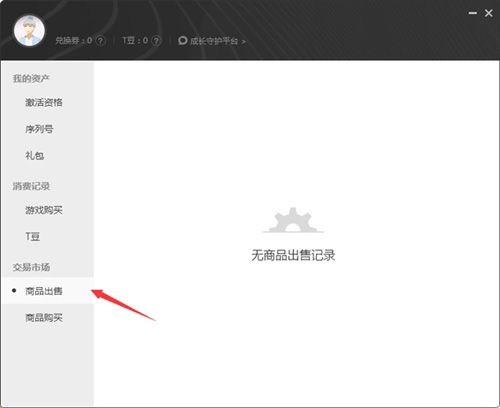
Task: Click the chat bubble icon before 成长守护平台
Action: coord(183,40)
